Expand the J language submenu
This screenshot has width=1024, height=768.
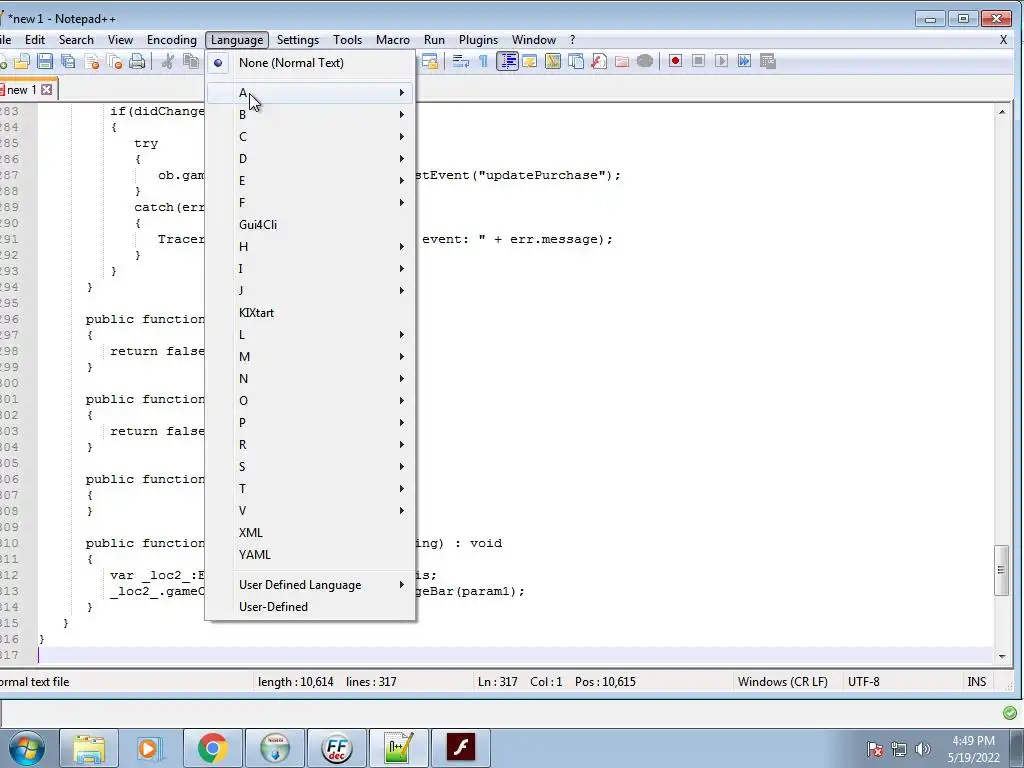310,291
